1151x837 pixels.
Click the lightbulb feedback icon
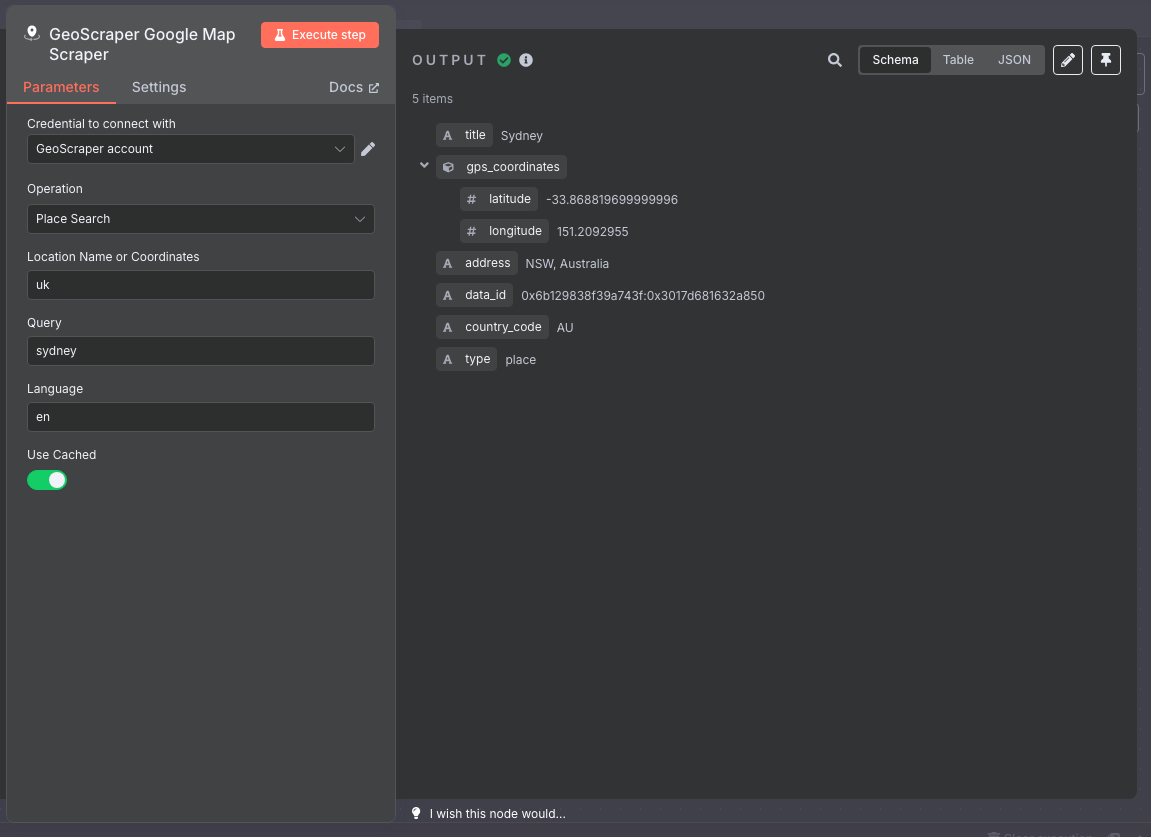(x=416, y=813)
